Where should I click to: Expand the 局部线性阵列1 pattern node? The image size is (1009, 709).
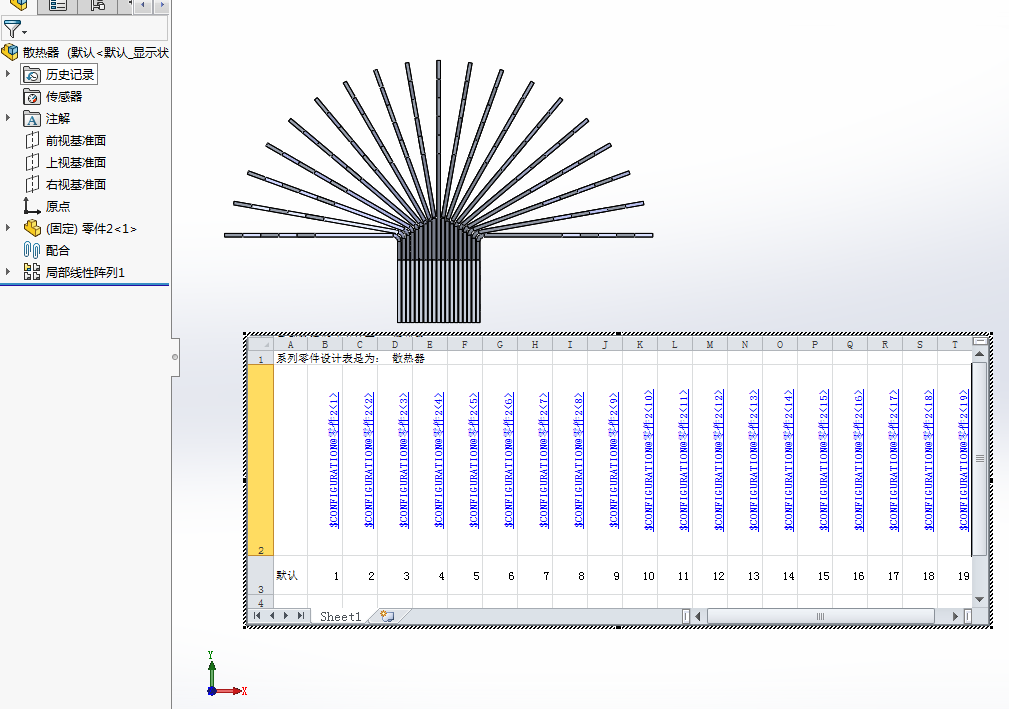pyautogui.click(x=8, y=272)
